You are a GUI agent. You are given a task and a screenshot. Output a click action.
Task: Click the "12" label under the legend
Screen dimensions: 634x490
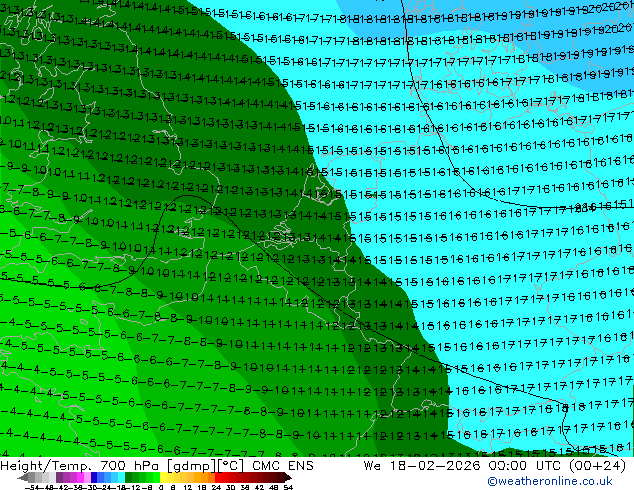click(187, 488)
